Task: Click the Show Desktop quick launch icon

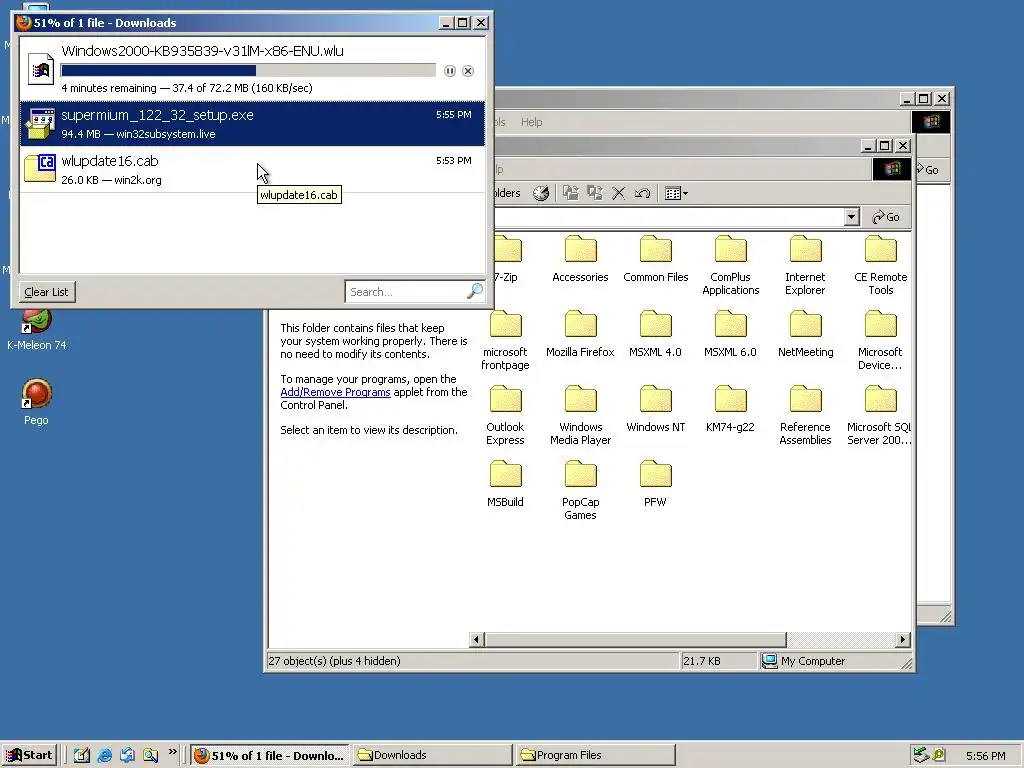Action: point(82,755)
